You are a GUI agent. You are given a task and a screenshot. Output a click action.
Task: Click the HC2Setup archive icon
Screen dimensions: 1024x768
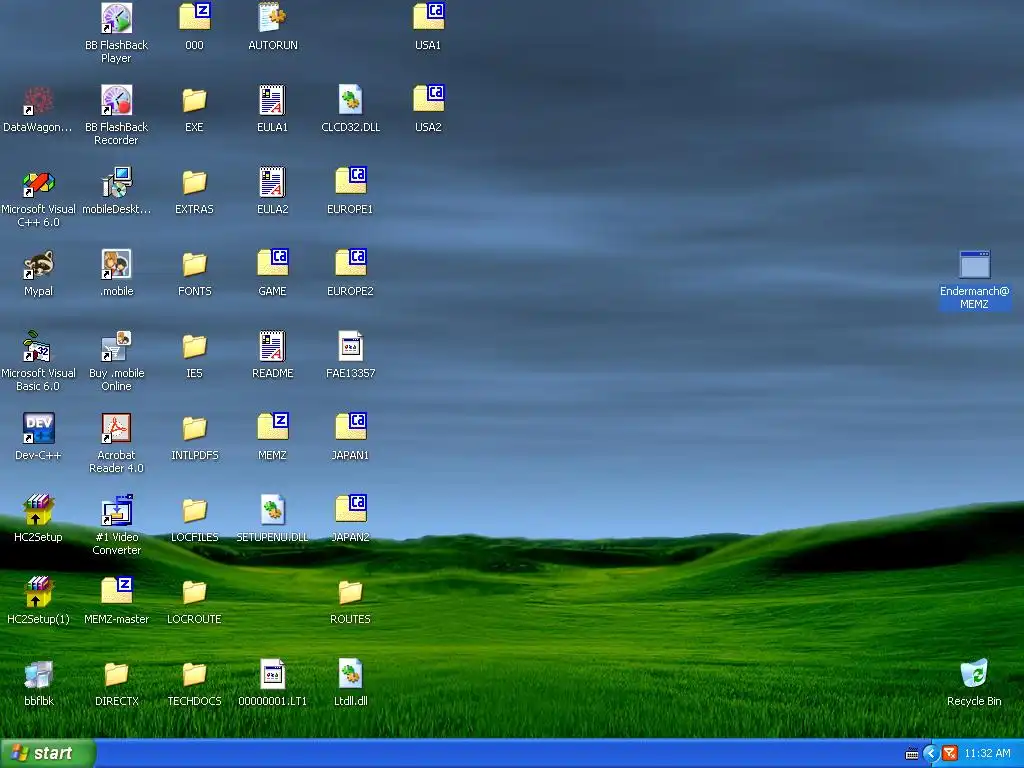[38, 510]
